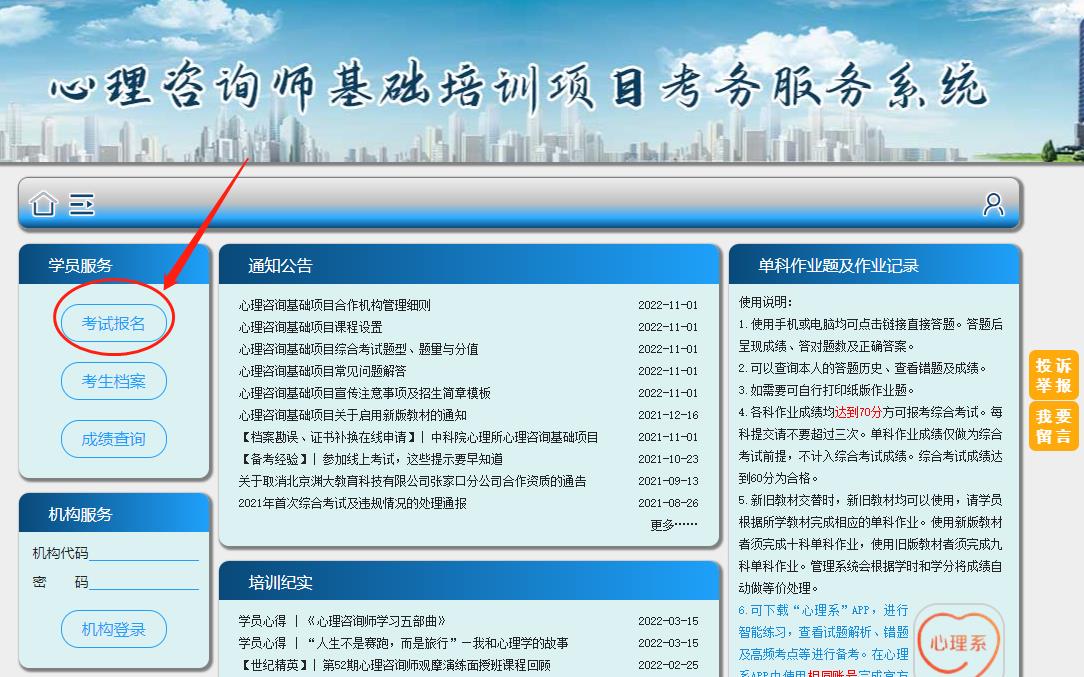
Task: Click the 投诉举报 orange side button
Action: click(1054, 375)
